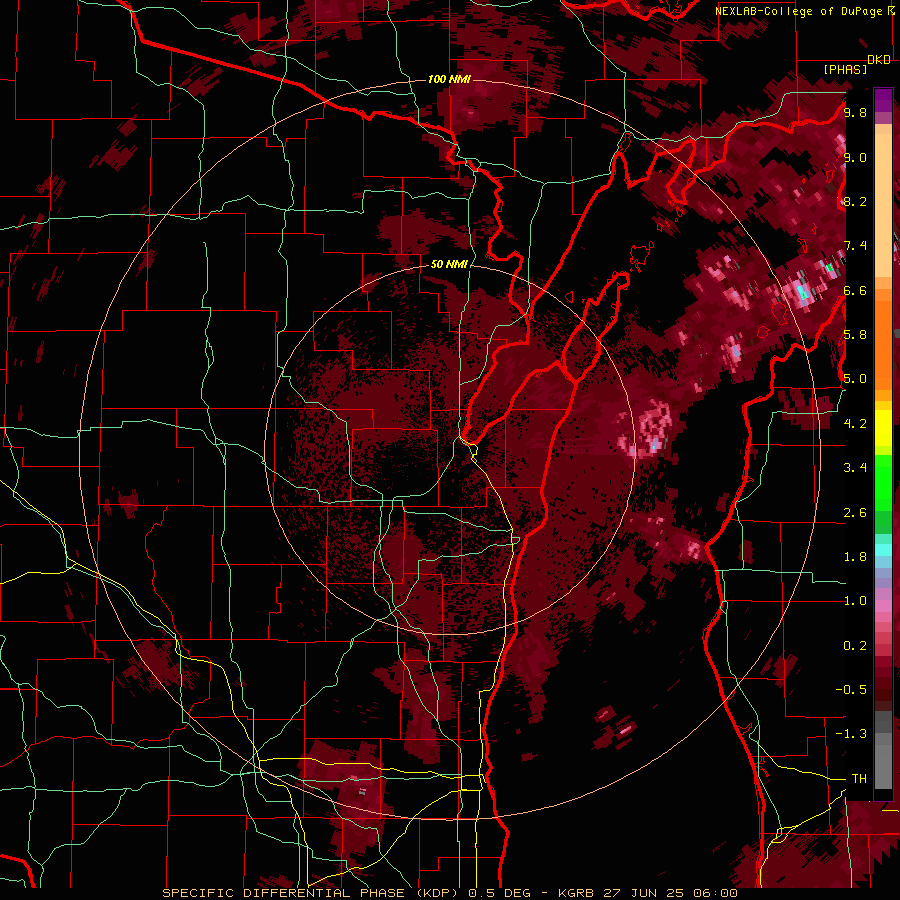This screenshot has height=900, width=900.
Task: Click the DKD label above the legend
Action: 879,59
